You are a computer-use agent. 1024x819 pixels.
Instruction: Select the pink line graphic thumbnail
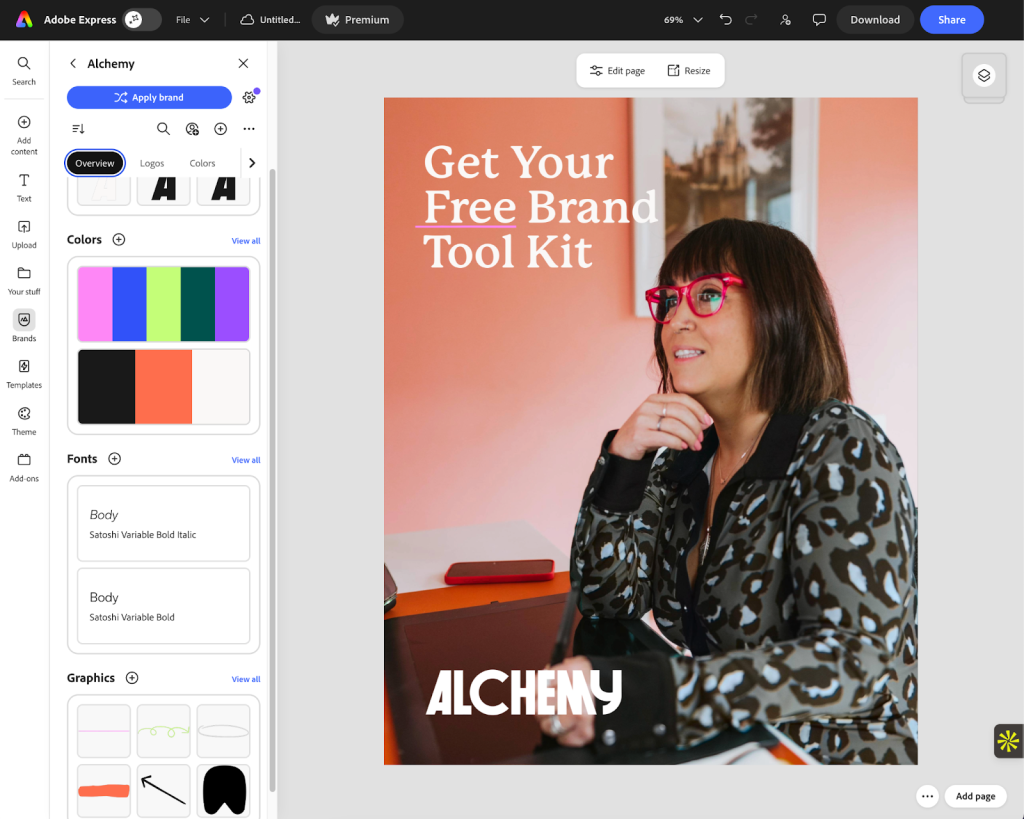coord(104,731)
